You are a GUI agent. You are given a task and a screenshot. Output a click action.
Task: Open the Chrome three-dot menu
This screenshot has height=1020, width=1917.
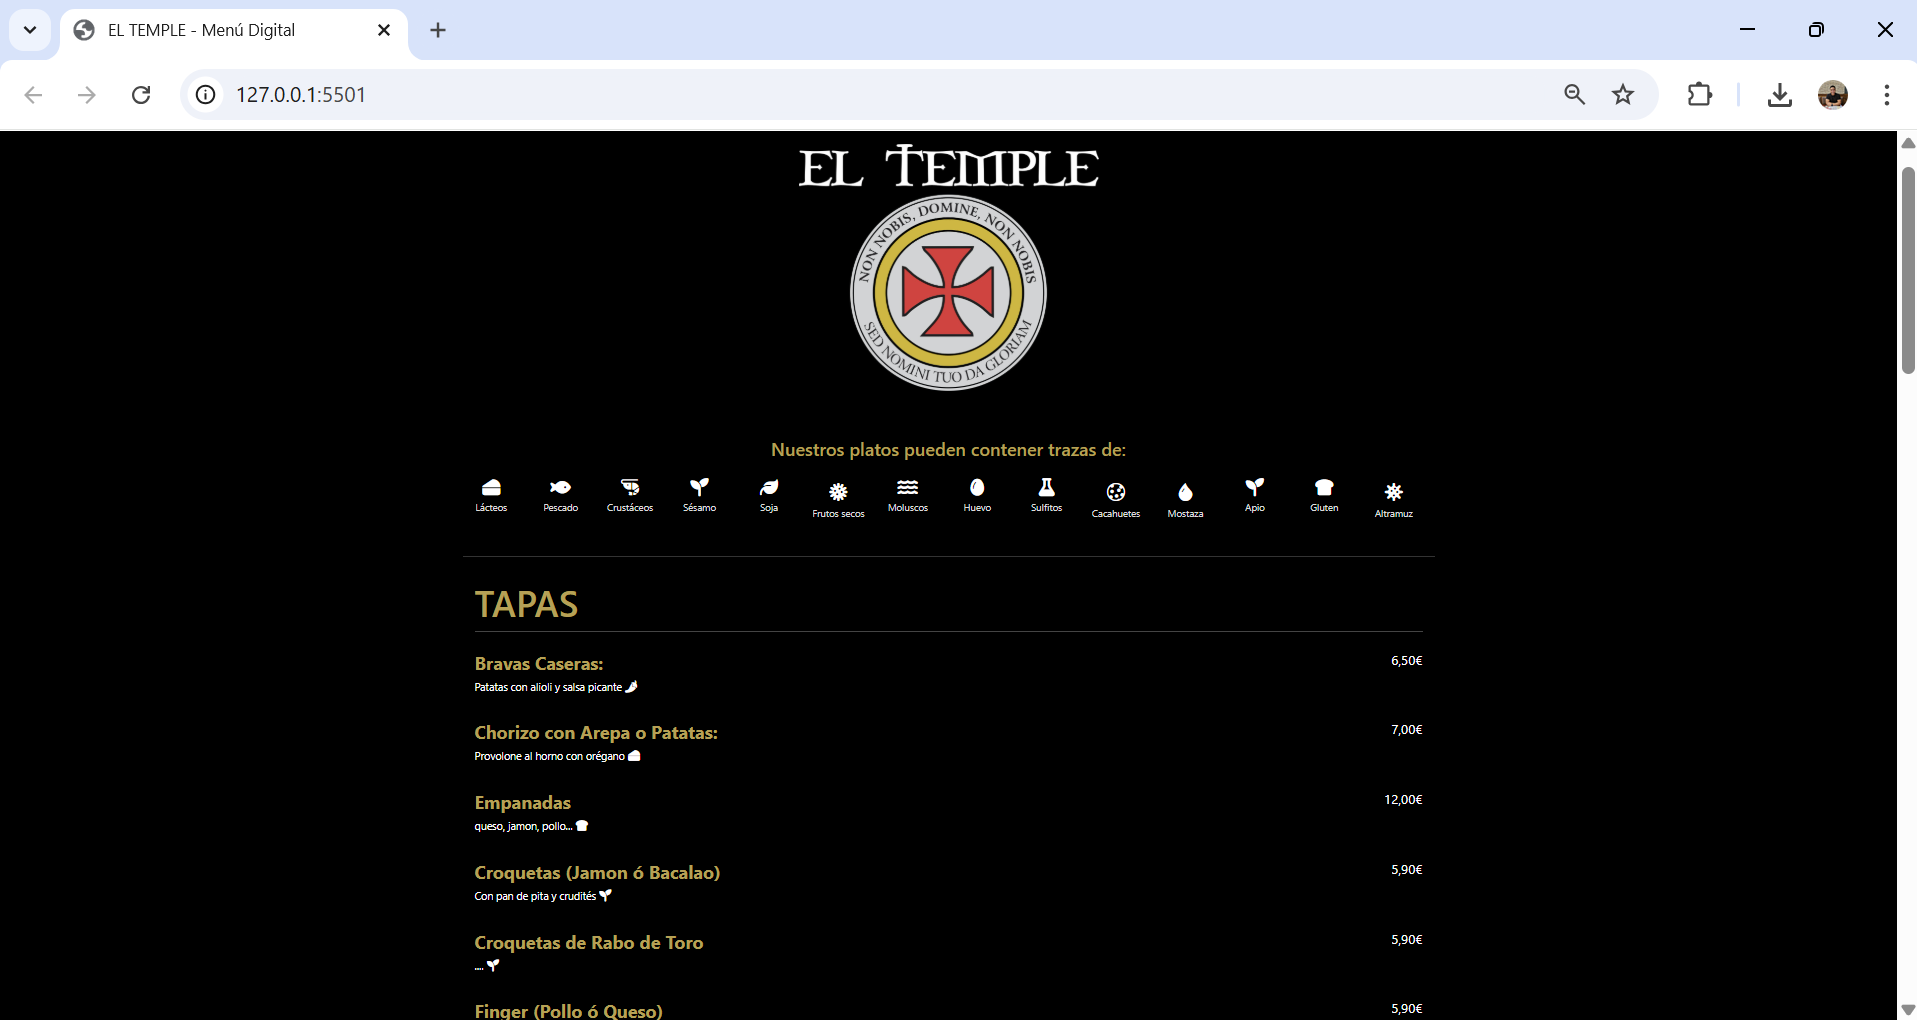coord(1886,95)
